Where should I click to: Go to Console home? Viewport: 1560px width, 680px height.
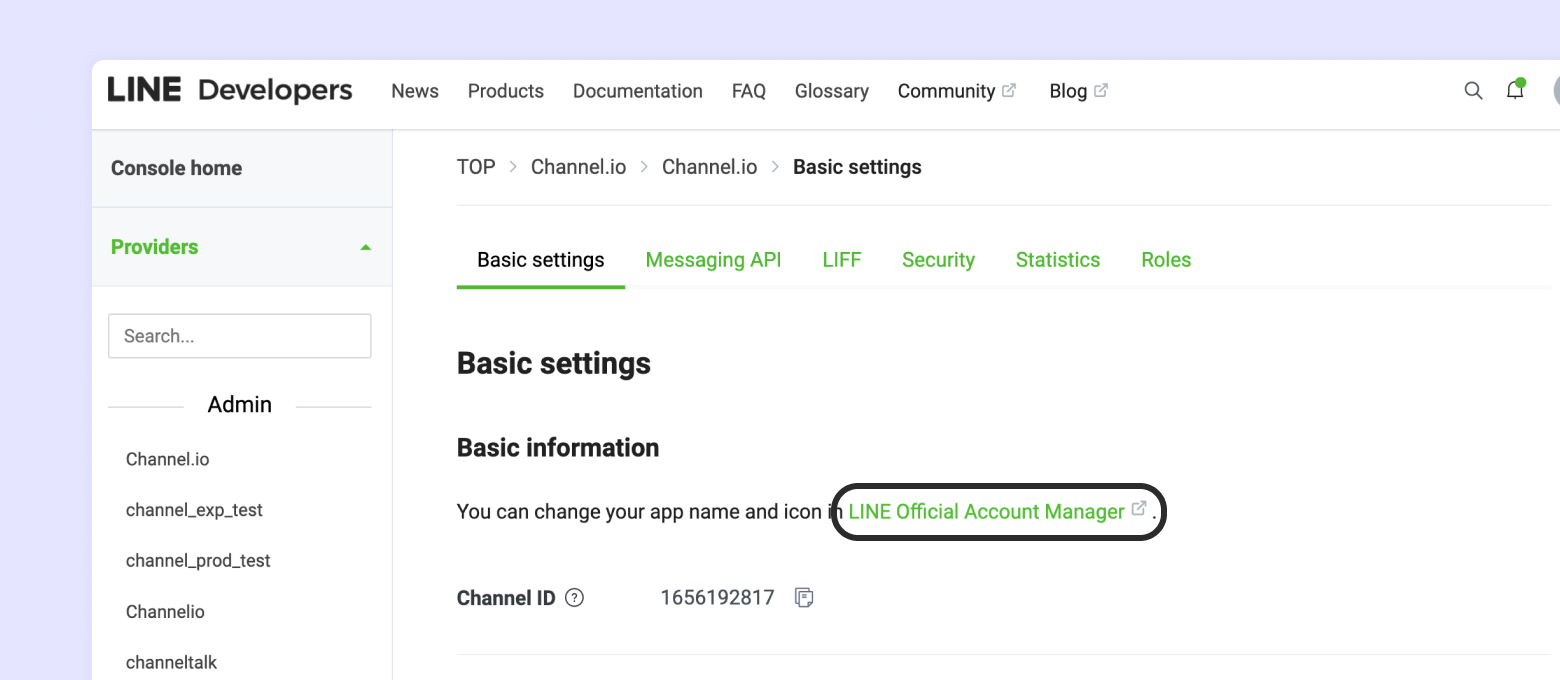tap(176, 168)
